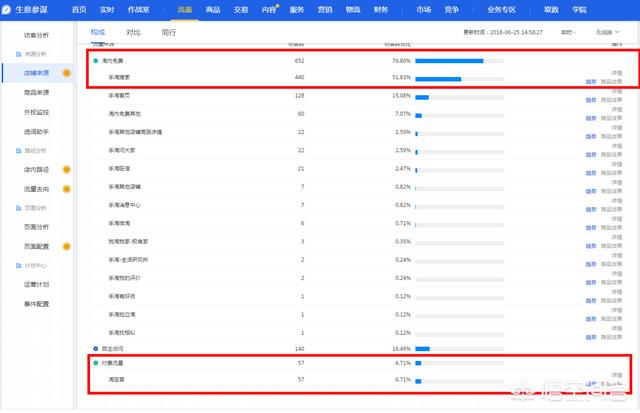Open the 实时 time period dropdown
Viewport: 640px width, 413px height.
pyautogui.click(x=569, y=33)
